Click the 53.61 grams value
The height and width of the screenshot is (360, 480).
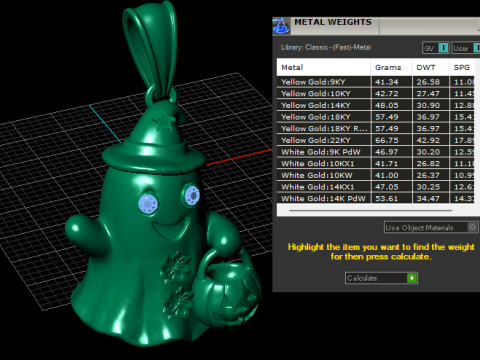386,199
